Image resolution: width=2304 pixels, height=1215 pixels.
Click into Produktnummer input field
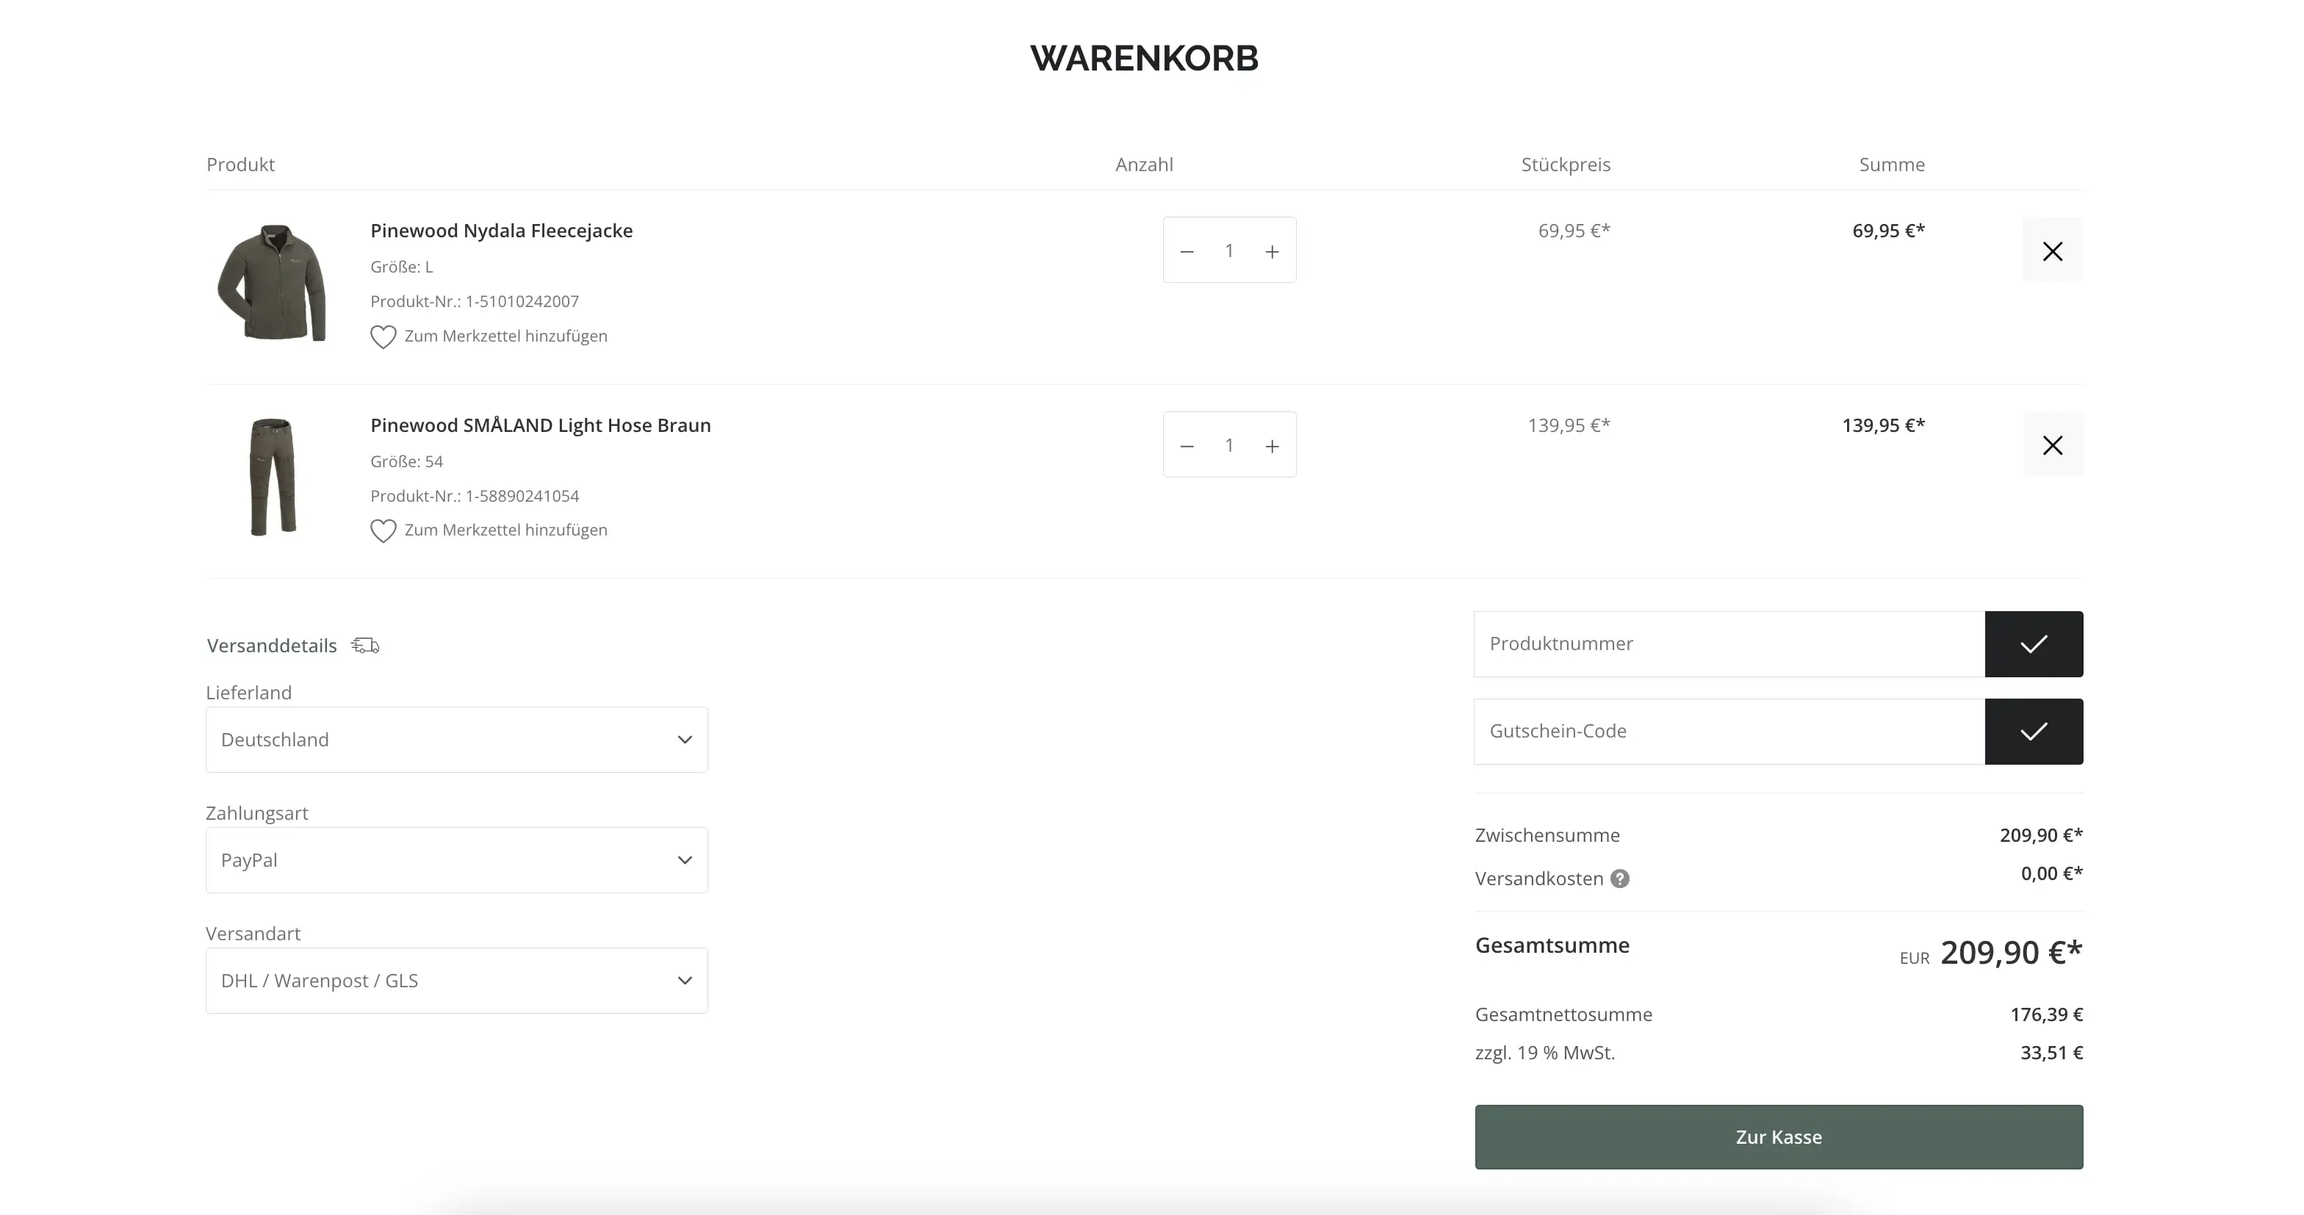coord(1728,644)
